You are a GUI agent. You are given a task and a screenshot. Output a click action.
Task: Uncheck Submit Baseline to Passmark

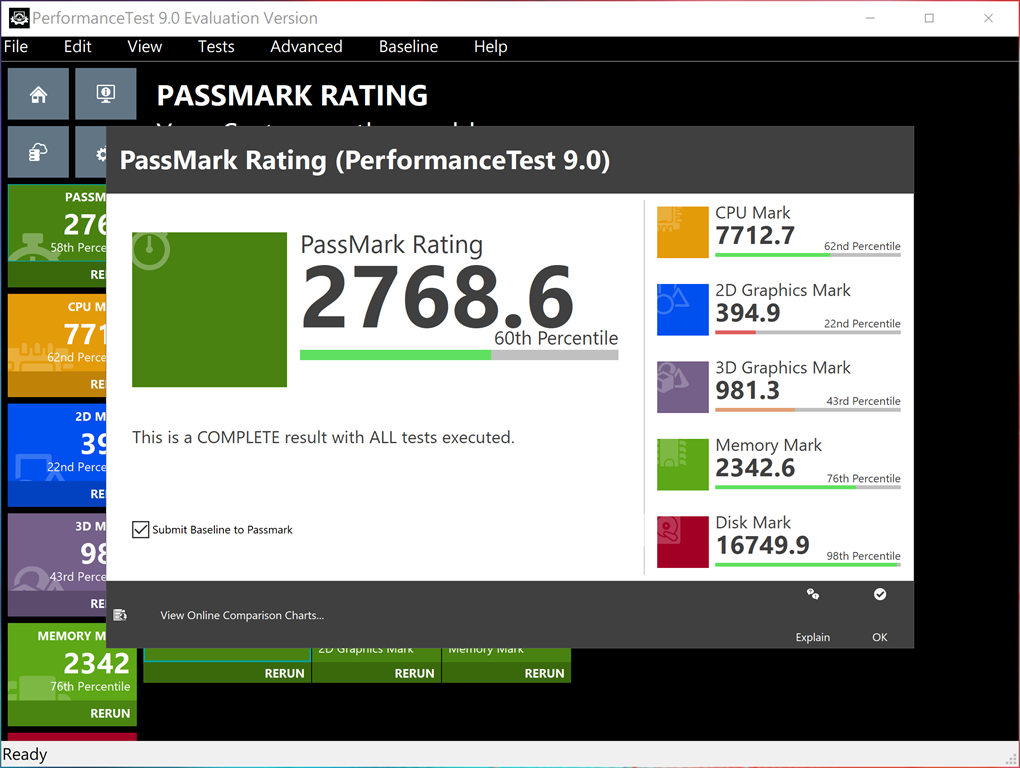pos(141,530)
